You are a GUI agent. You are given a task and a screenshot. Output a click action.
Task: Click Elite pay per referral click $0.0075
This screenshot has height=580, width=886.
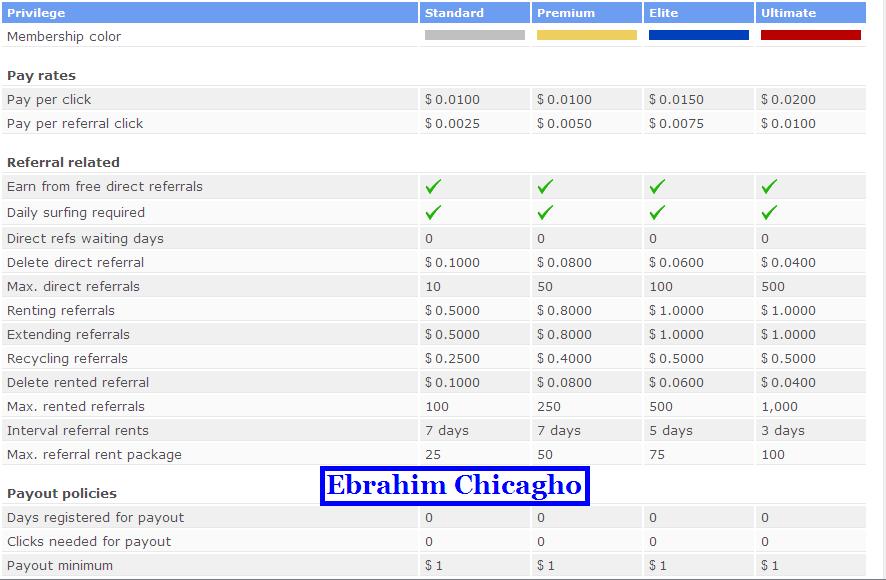676,124
